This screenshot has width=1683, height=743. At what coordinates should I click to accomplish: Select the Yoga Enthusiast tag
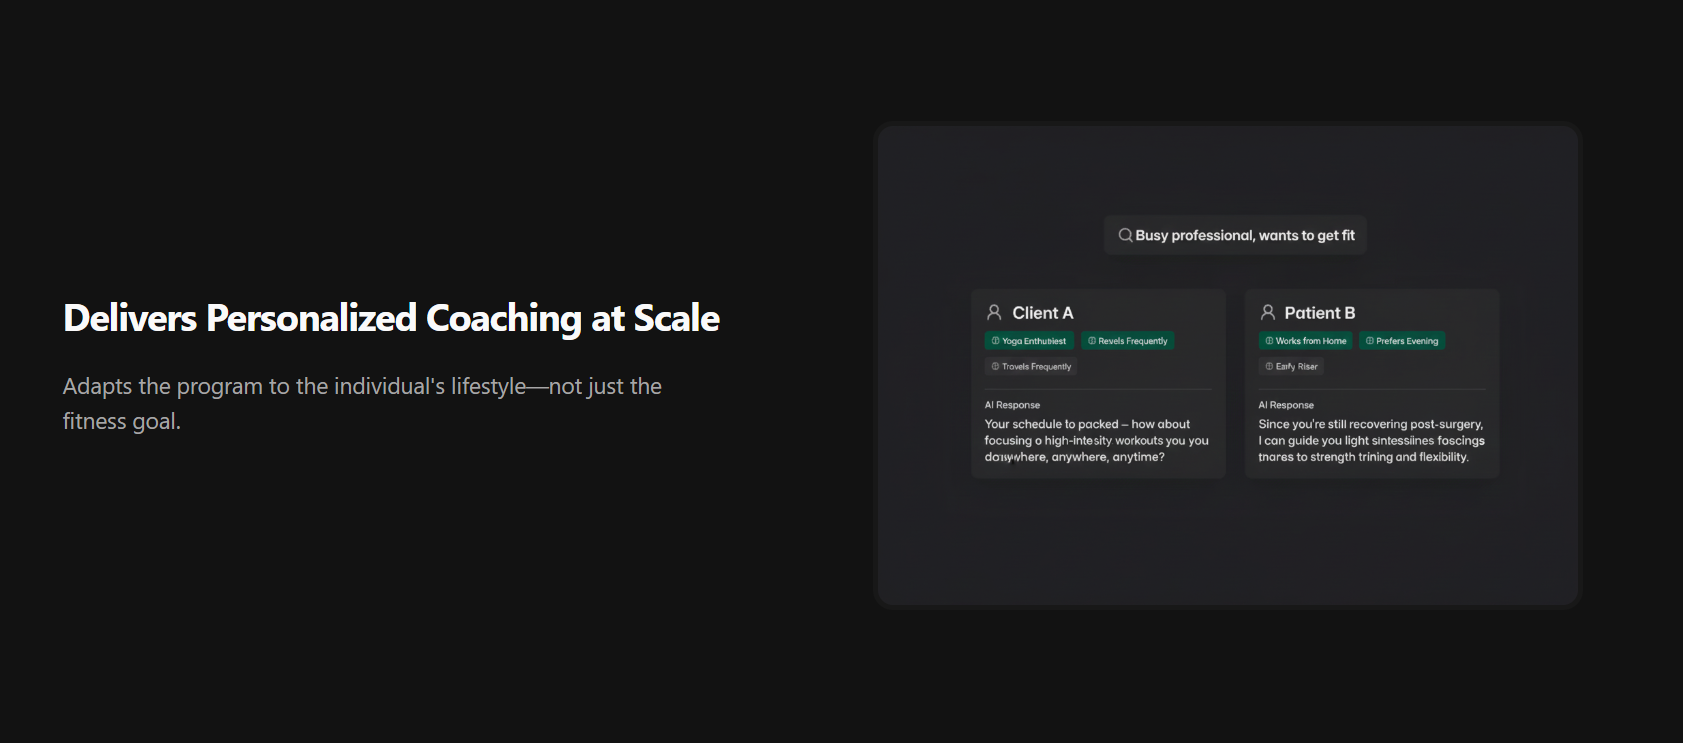[x=1029, y=341]
